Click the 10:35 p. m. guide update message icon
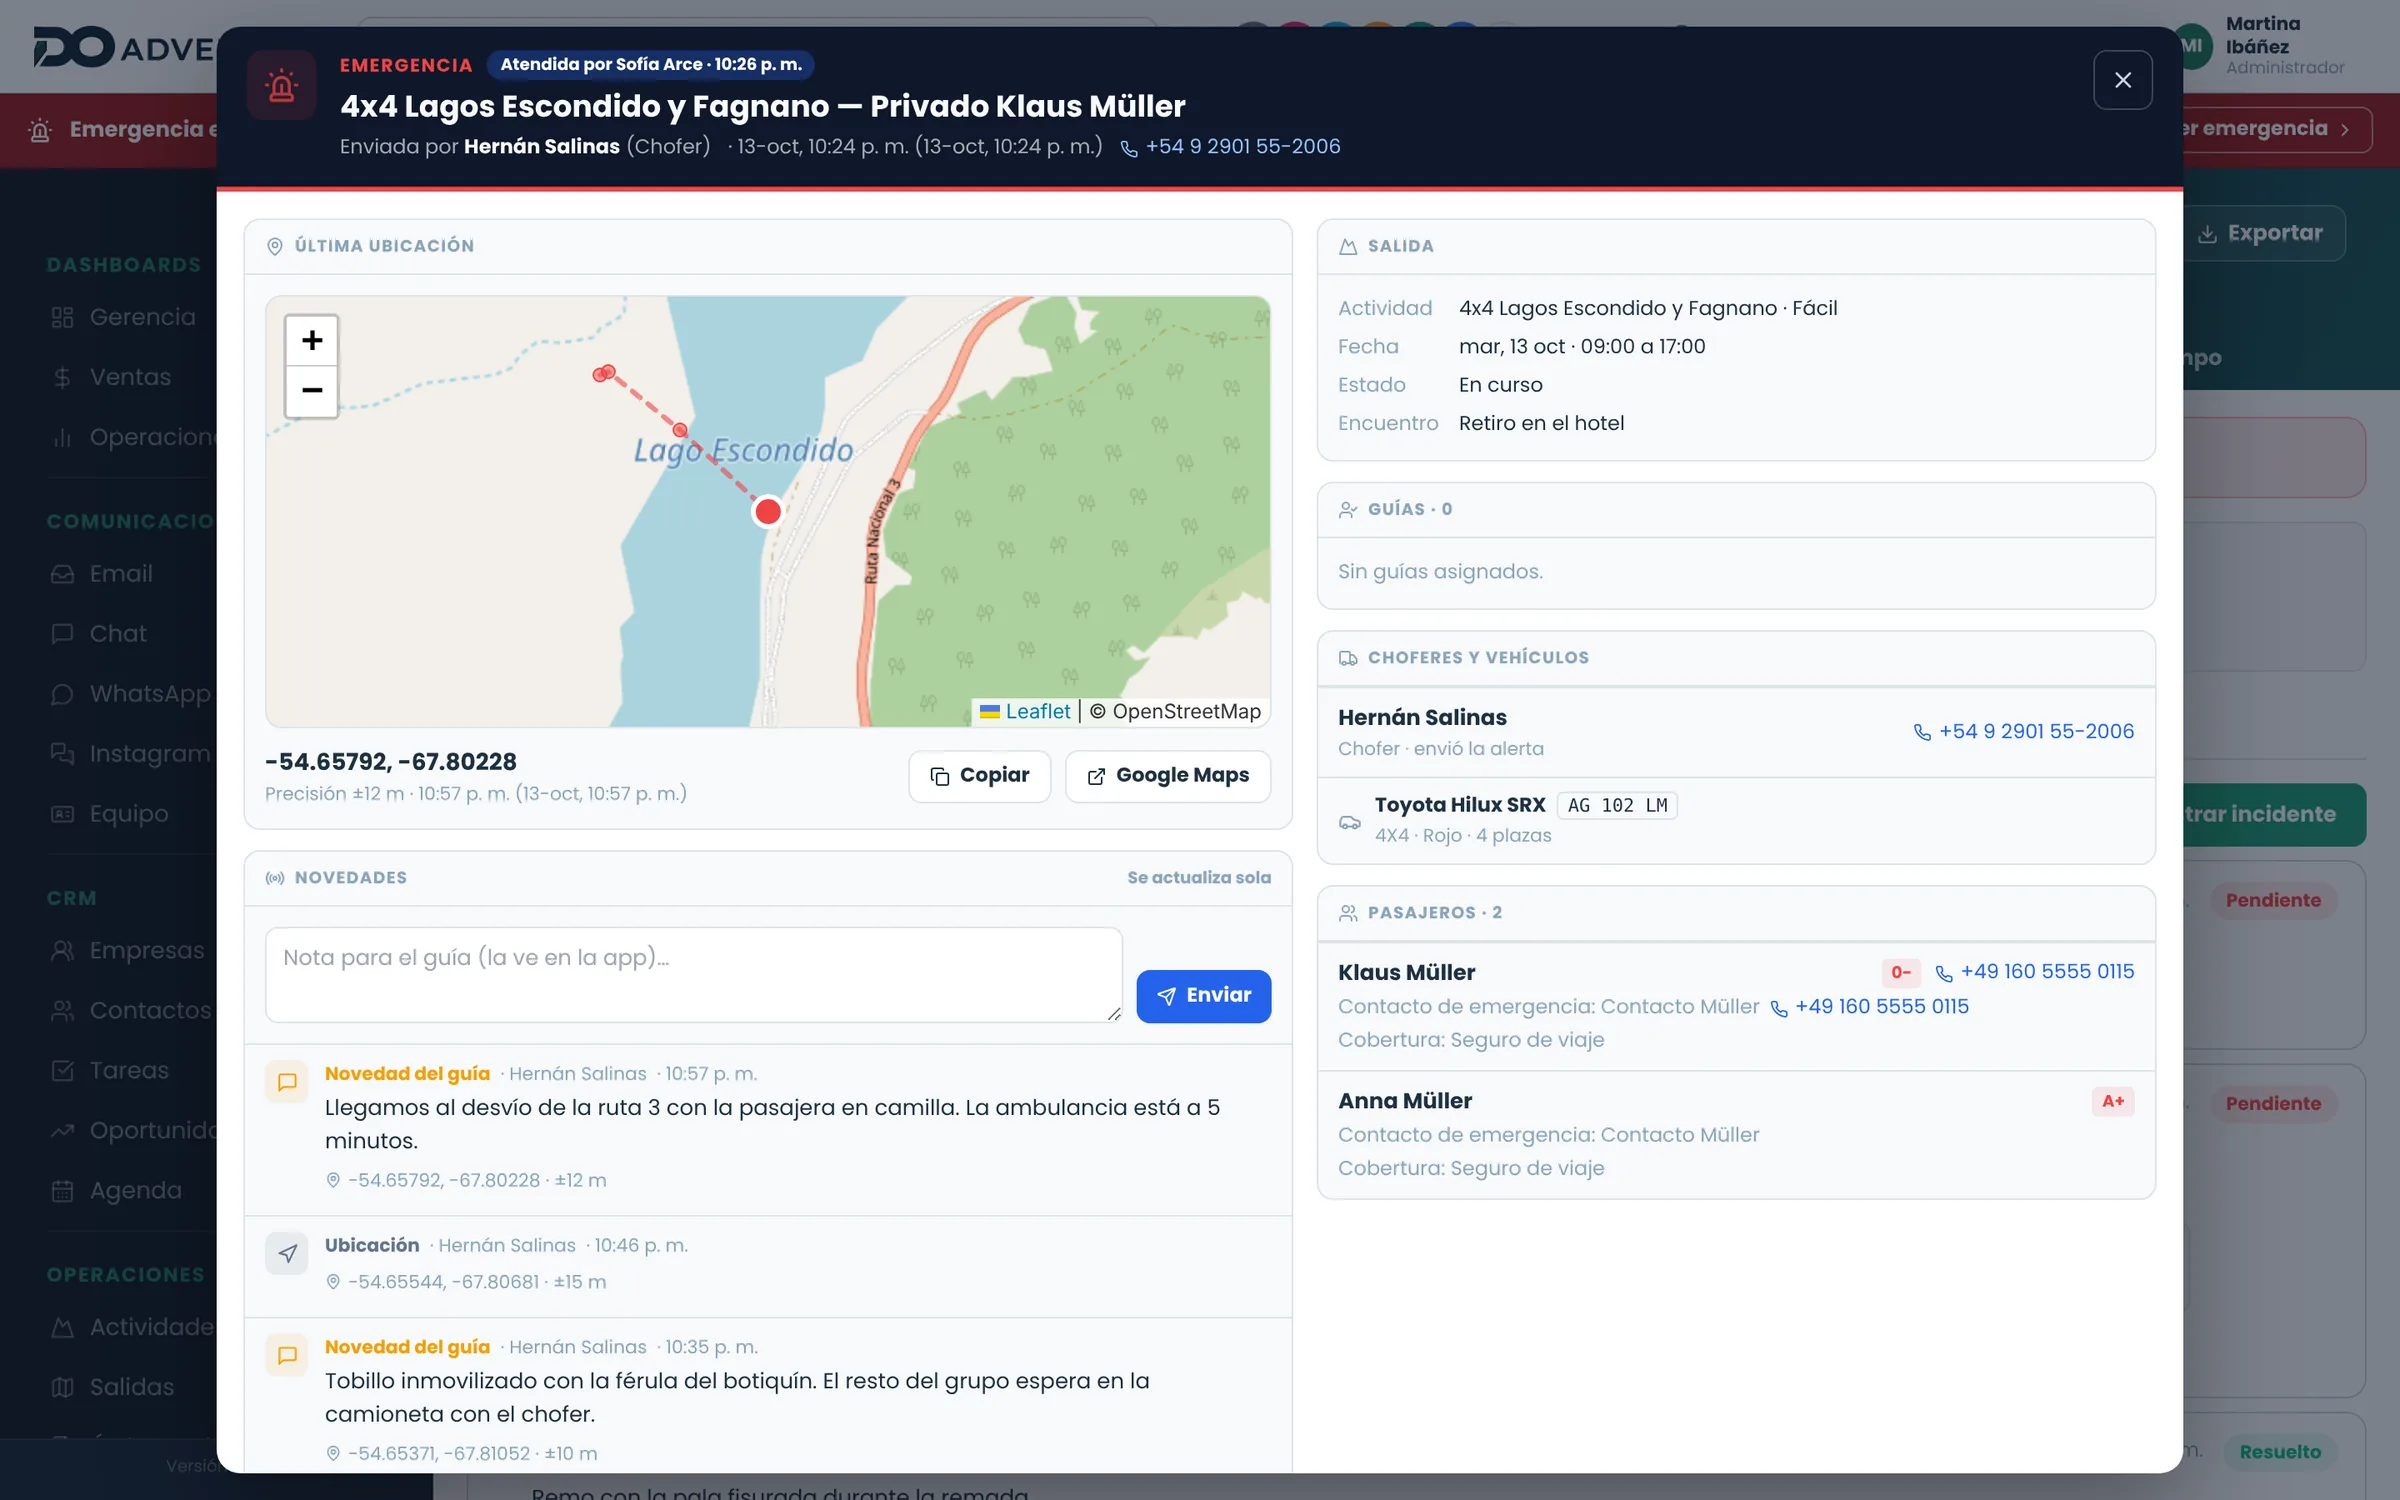The image size is (2400, 1500). click(287, 1356)
